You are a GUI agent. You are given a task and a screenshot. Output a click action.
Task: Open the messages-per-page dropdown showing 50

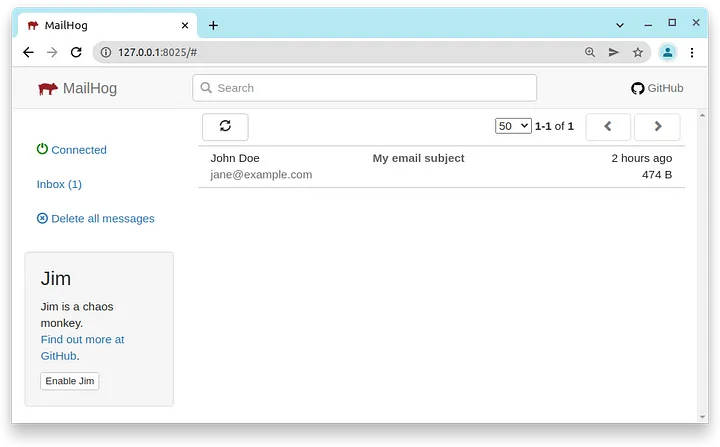point(513,126)
